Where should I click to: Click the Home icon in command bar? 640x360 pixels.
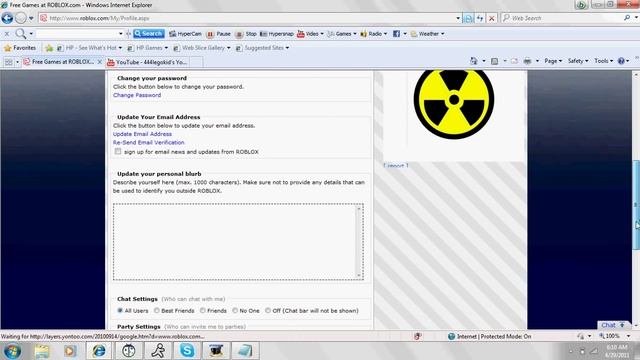click(473, 61)
